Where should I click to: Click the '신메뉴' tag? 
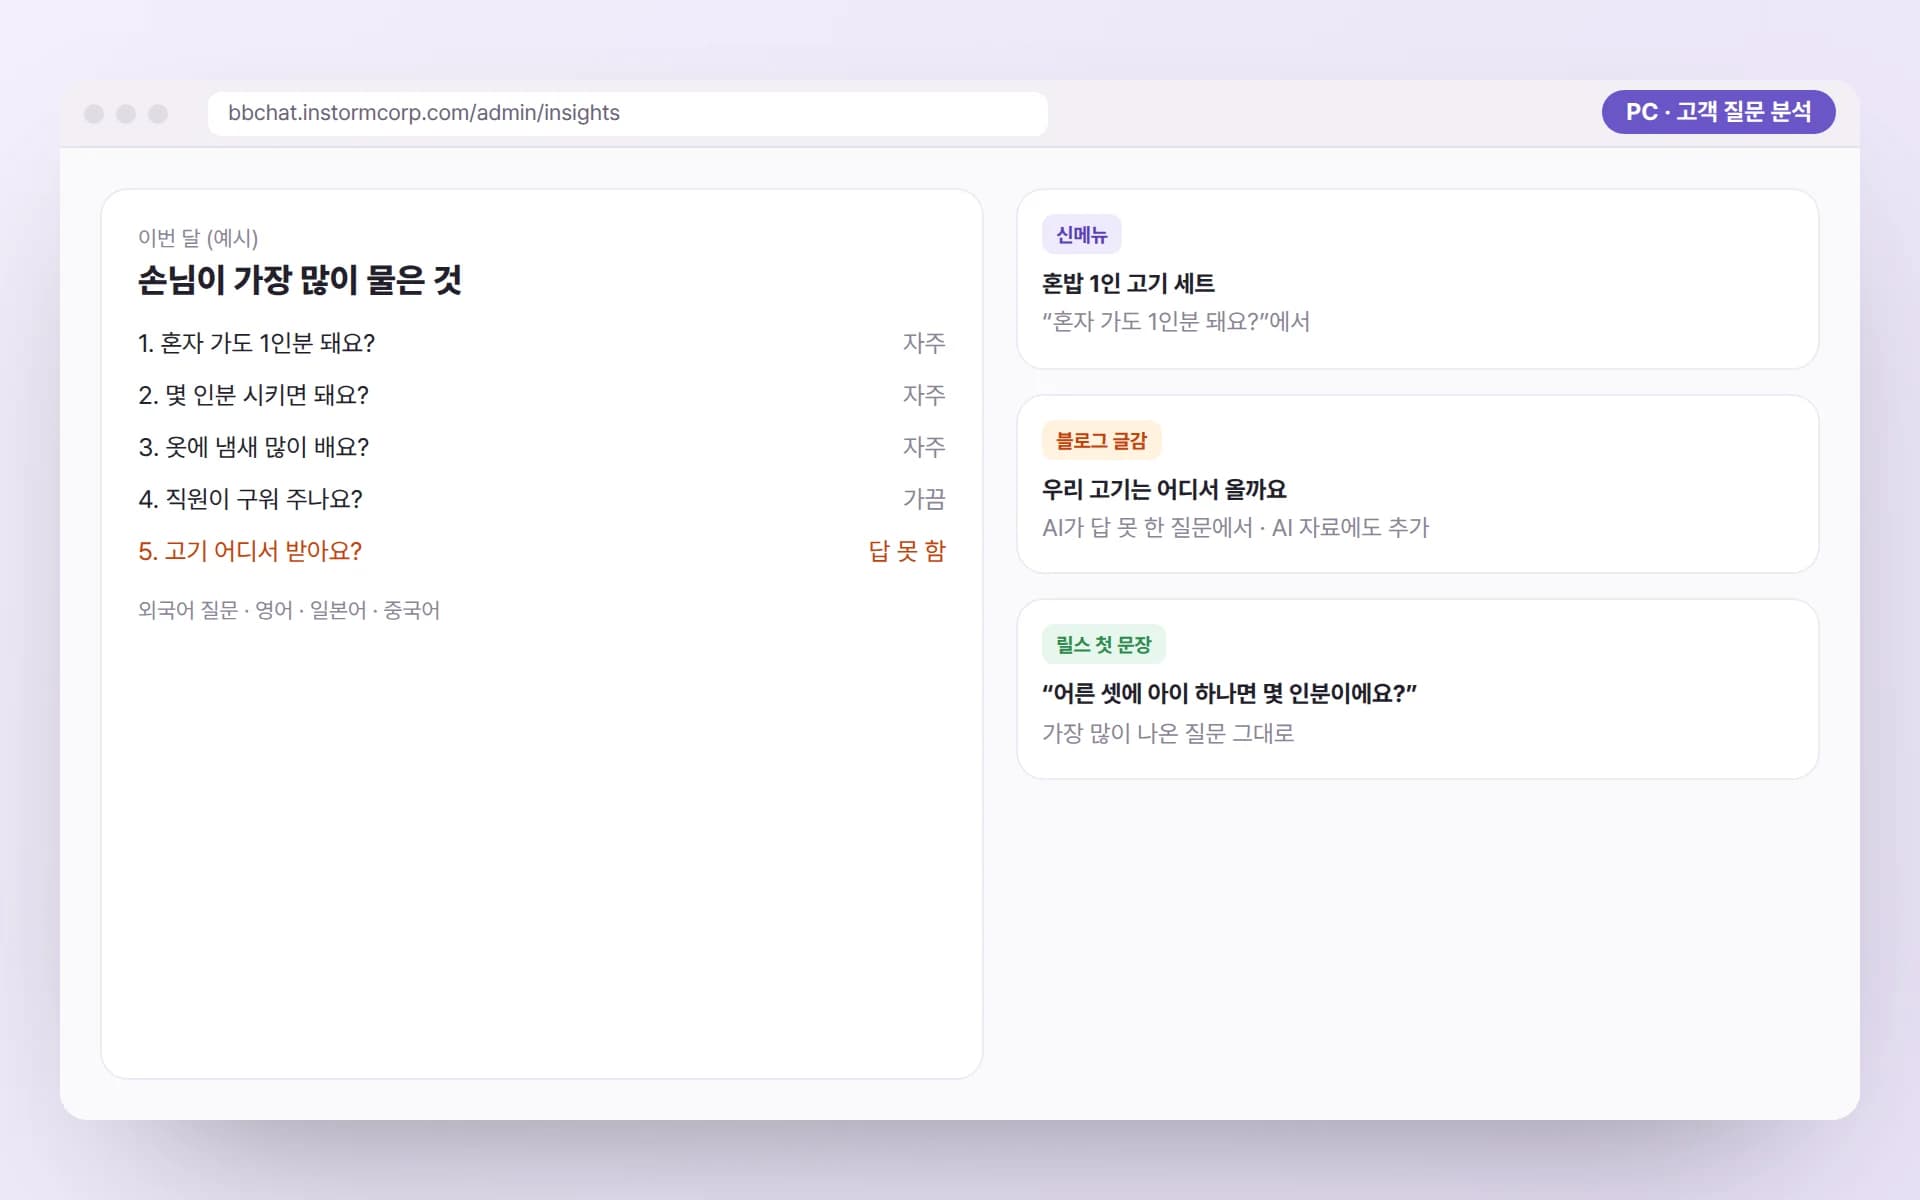(1082, 235)
